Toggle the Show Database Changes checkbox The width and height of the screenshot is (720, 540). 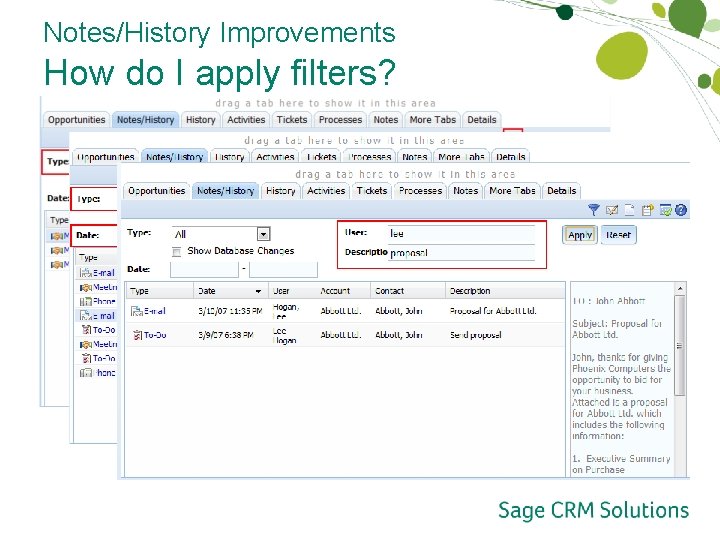click(x=176, y=252)
